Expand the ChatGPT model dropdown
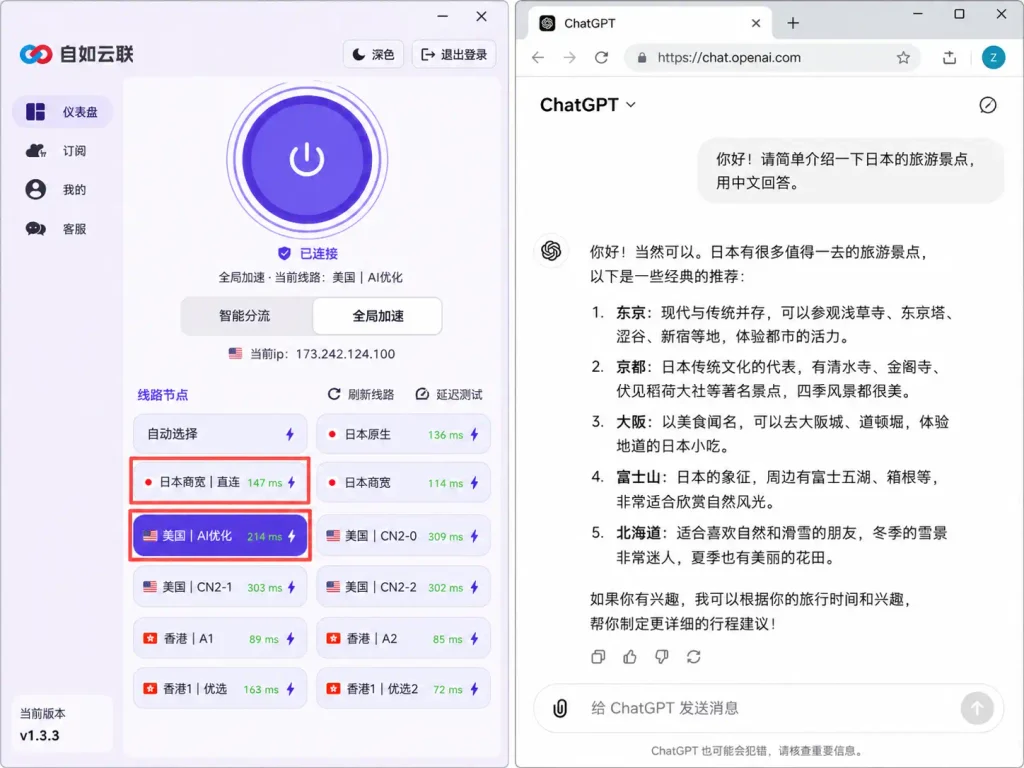The width and height of the screenshot is (1024, 768). coord(588,104)
